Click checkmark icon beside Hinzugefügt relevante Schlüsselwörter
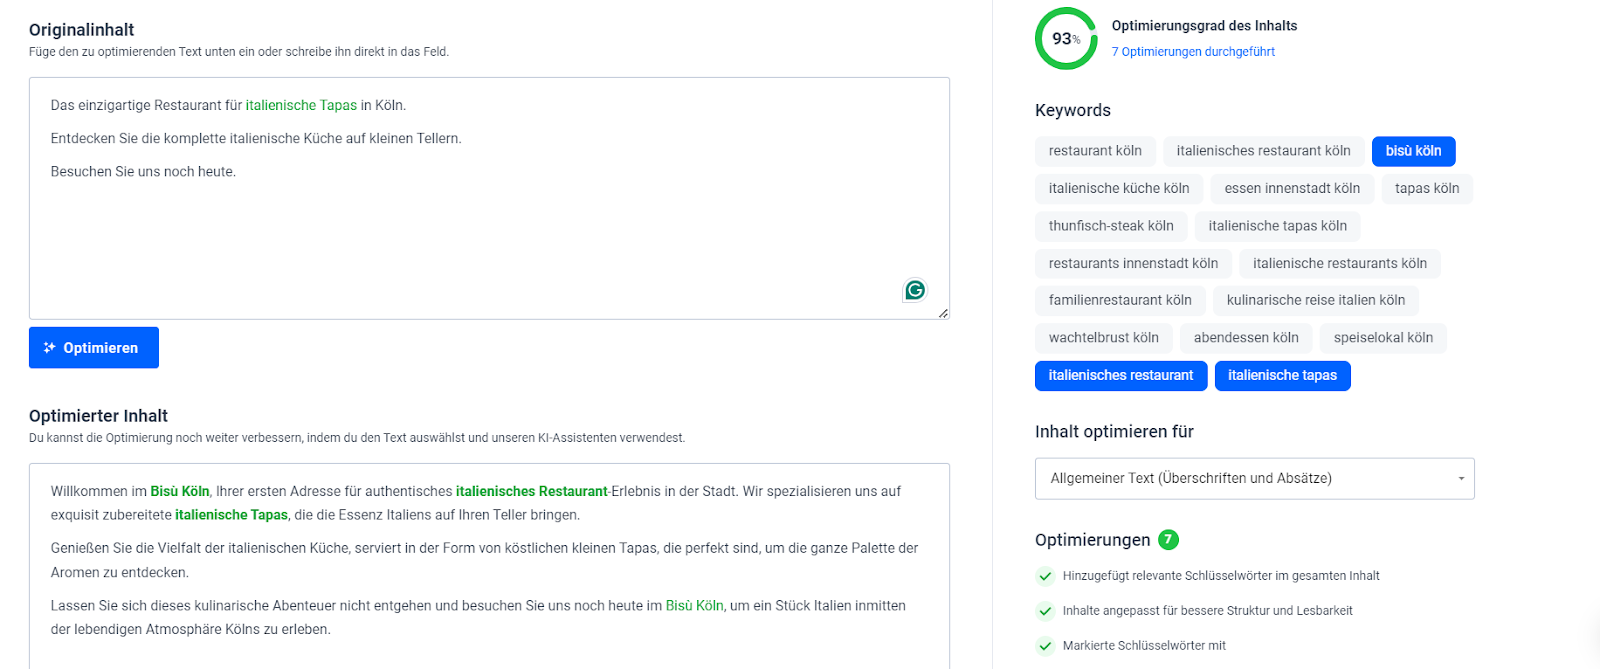Screen dimensions: 1600x669 pos(1045,576)
